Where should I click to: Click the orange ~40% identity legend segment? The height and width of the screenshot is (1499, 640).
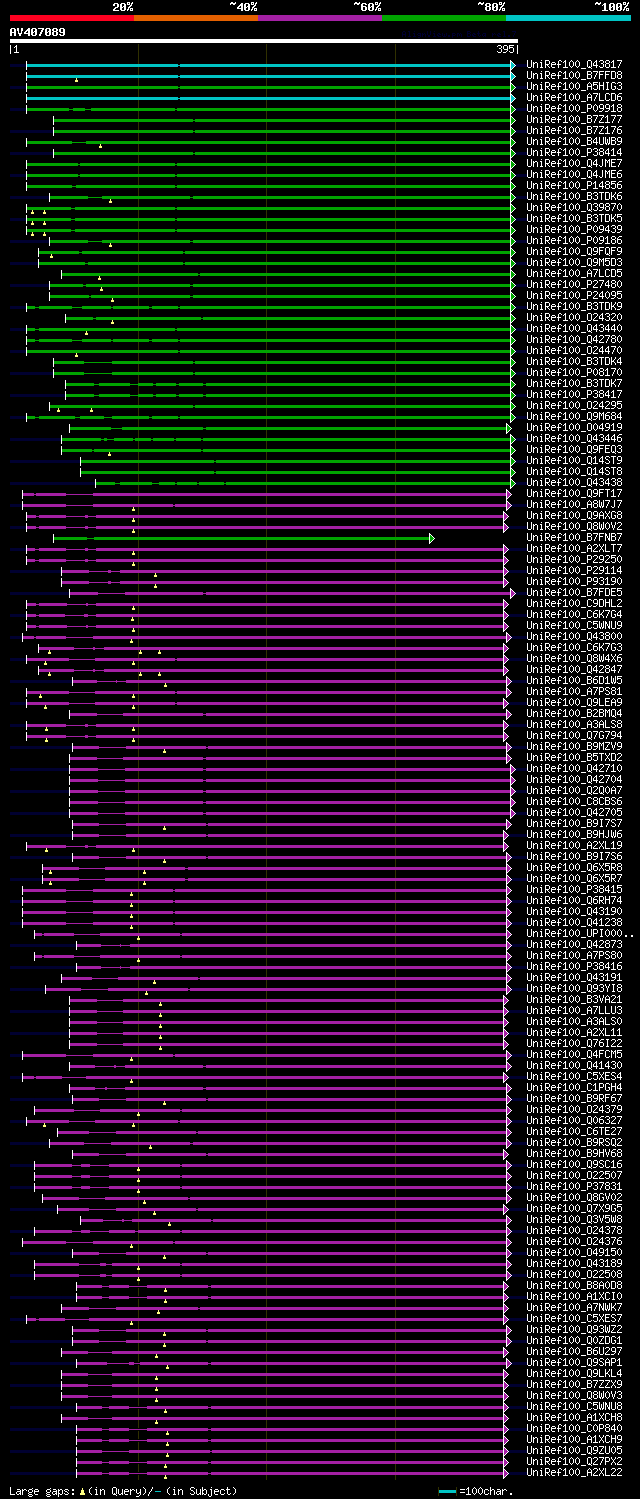tap(195, 18)
